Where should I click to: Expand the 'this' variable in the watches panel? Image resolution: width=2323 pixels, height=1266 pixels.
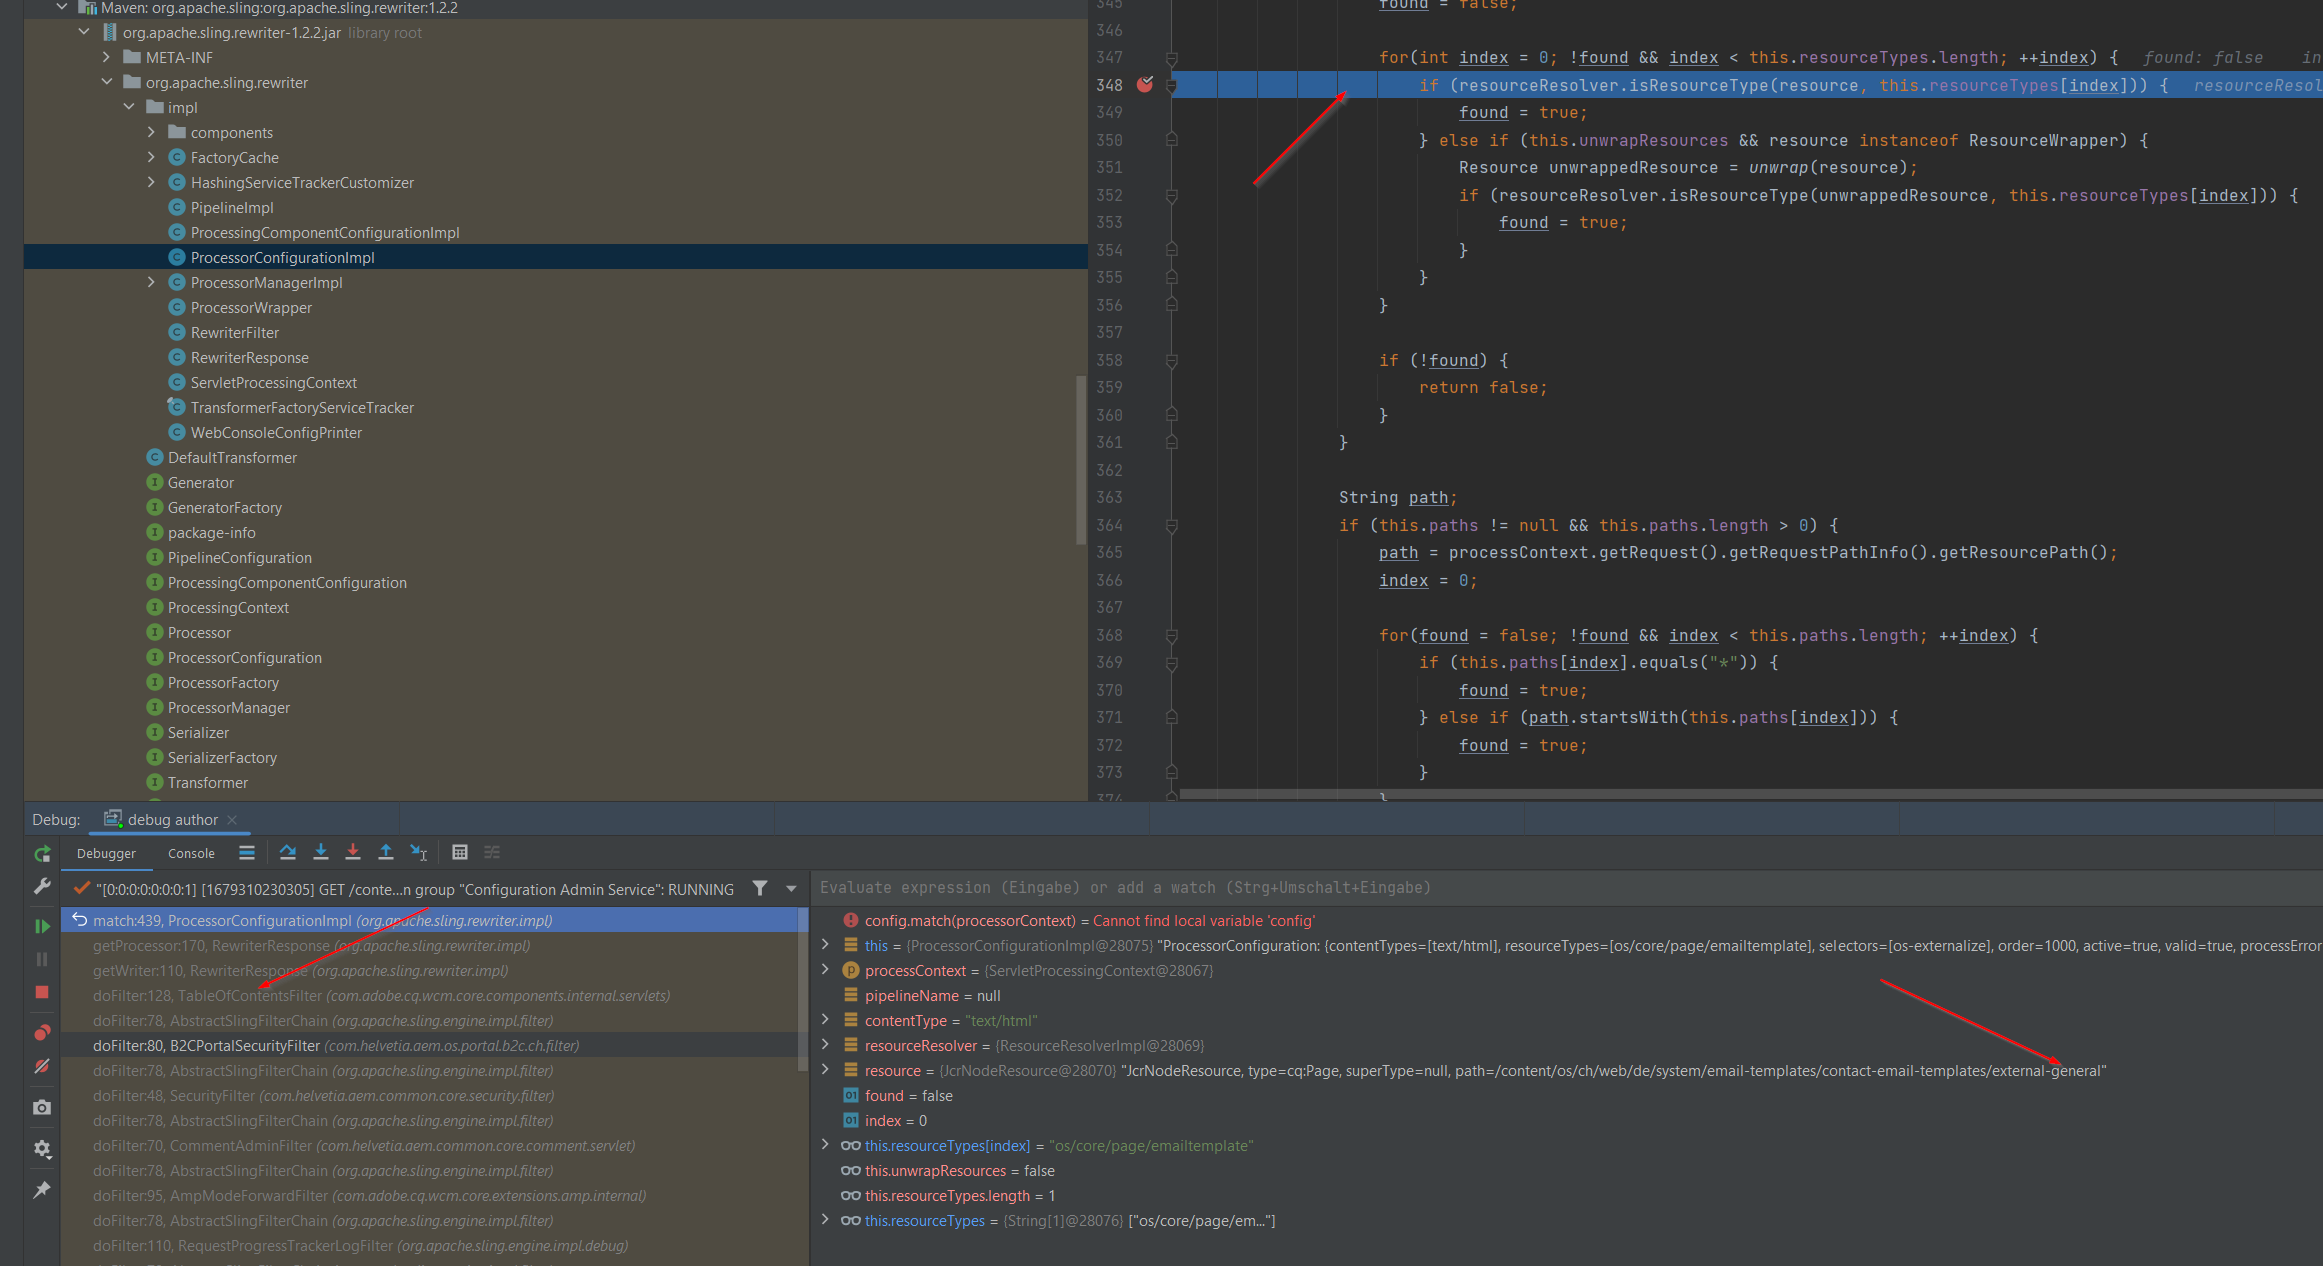click(x=825, y=944)
